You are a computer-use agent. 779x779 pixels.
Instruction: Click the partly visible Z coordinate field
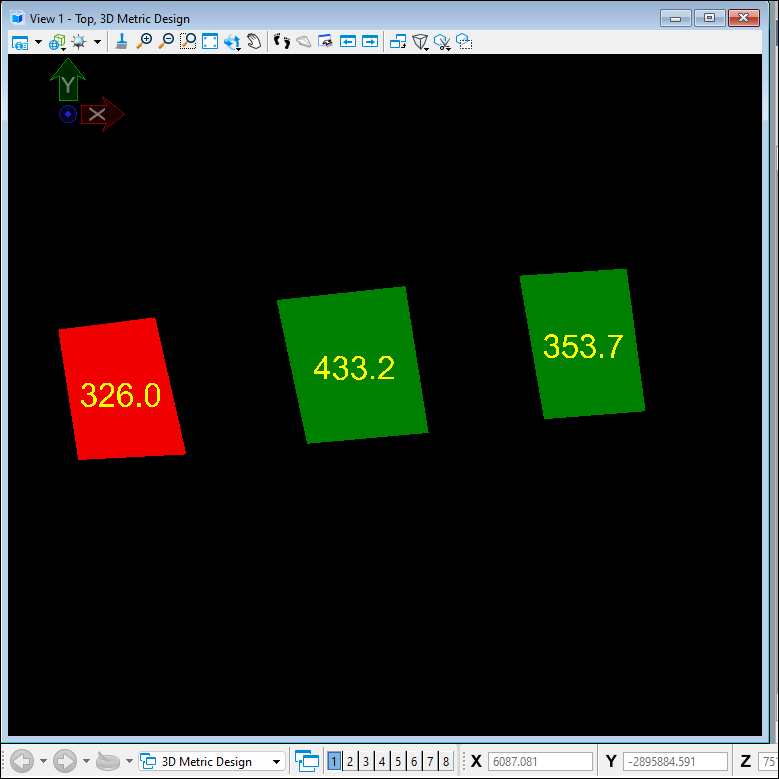click(768, 761)
